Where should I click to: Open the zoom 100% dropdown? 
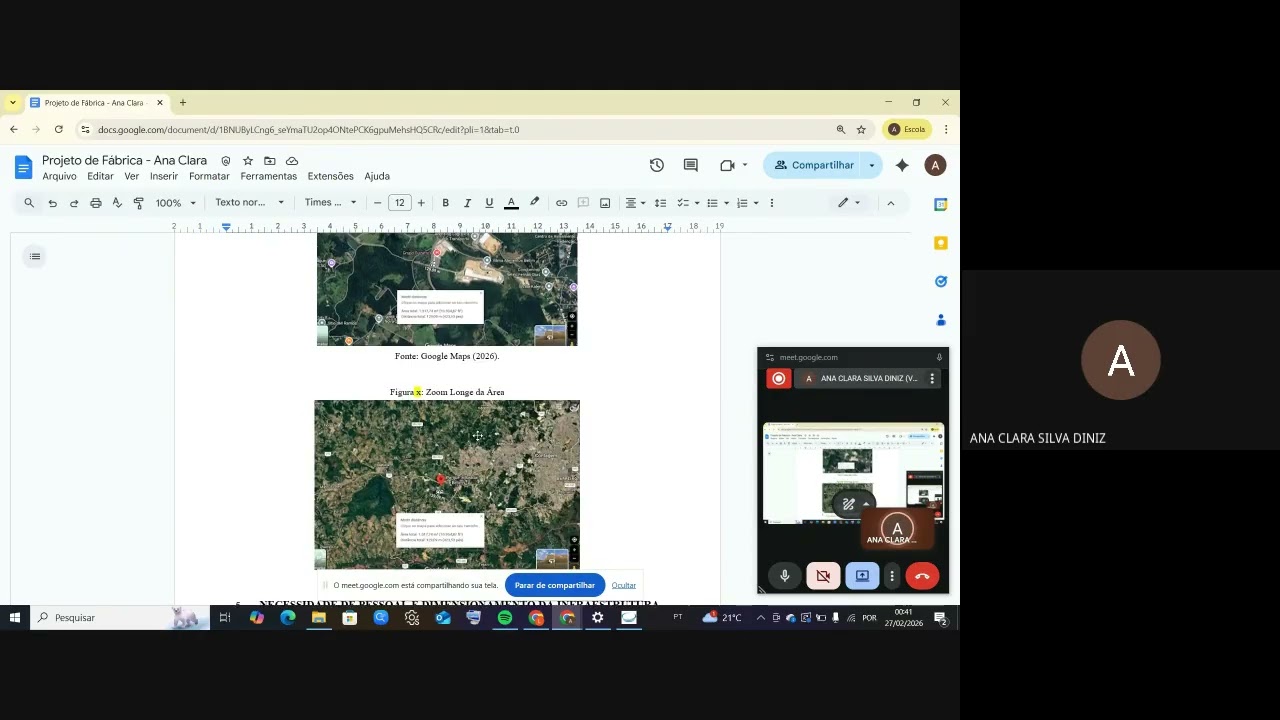[176, 203]
